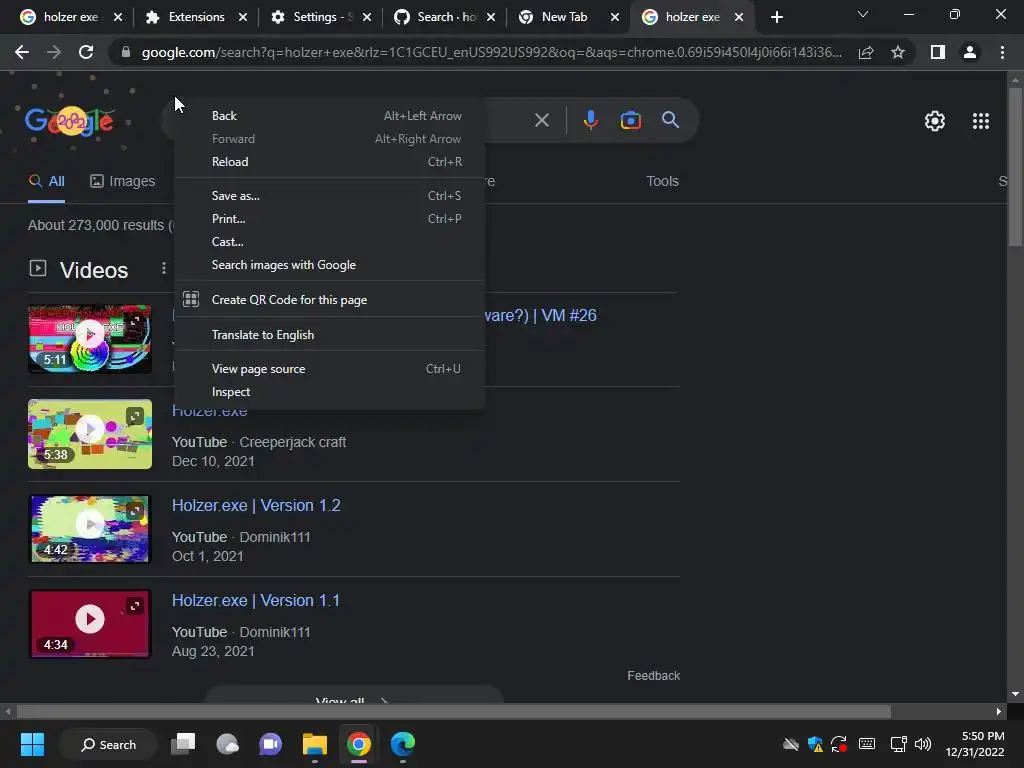Open the Chrome three-dot menu
1024x768 pixels.
1002,52
